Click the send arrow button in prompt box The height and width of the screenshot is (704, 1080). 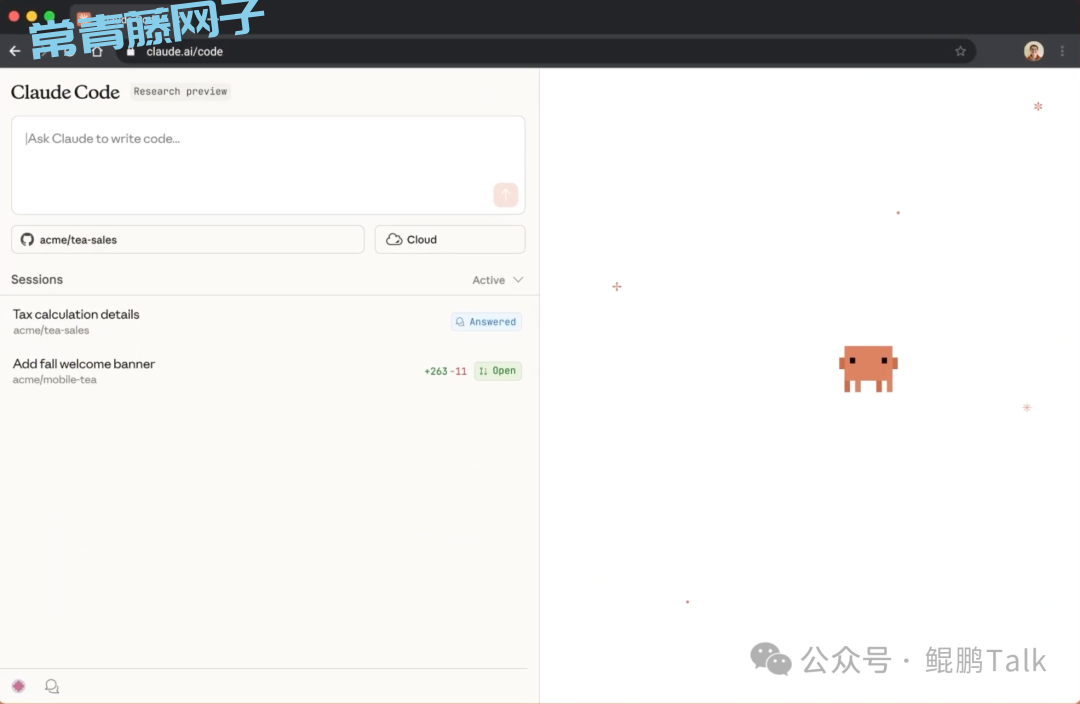505,195
